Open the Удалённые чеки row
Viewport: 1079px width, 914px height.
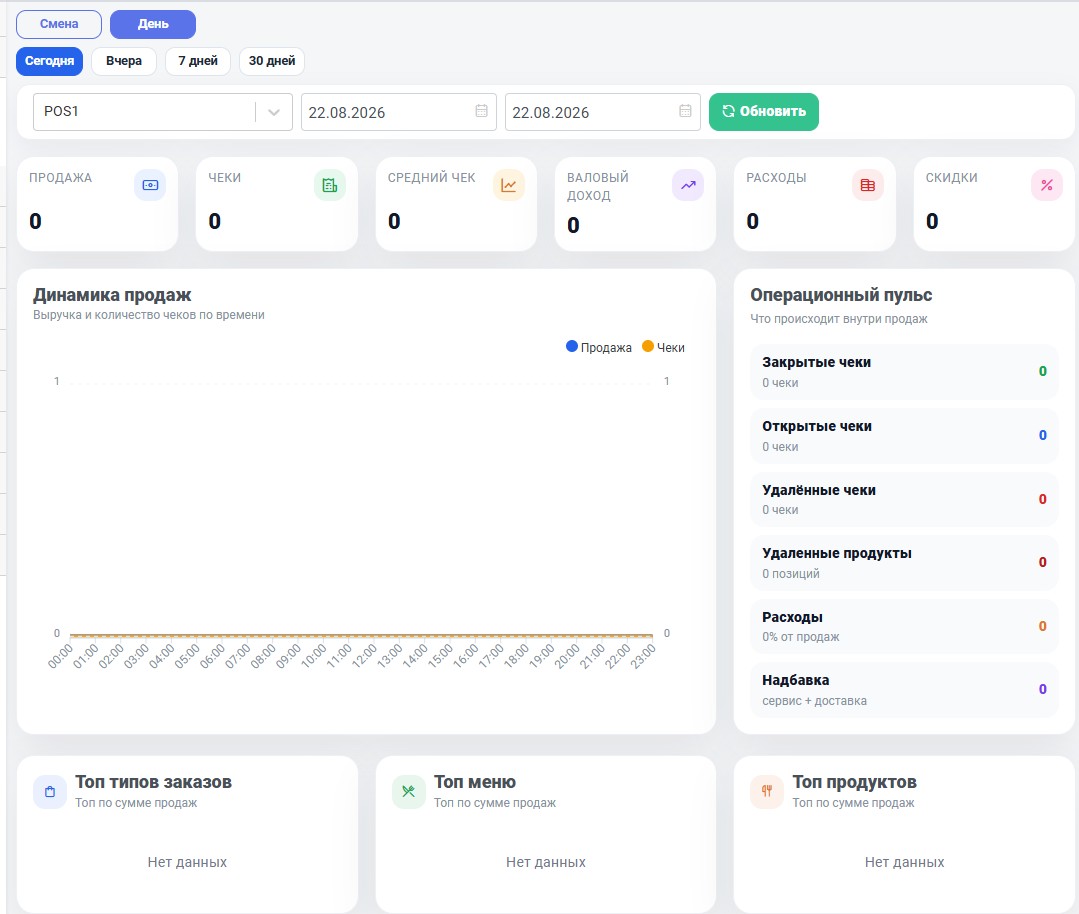[x=904, y=500]
